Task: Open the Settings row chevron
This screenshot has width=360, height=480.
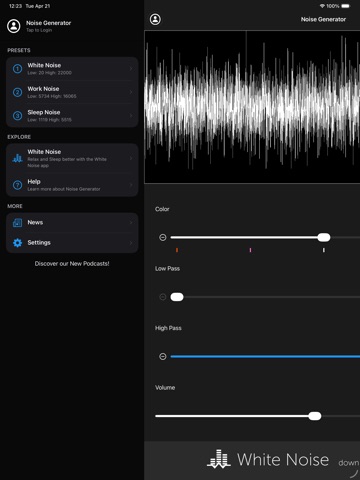Action: coord(131,243)
